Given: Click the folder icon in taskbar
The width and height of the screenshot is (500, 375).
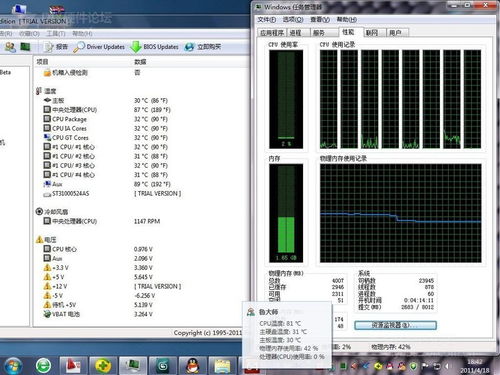Looking at the screenshot, I should pos(222,366).
